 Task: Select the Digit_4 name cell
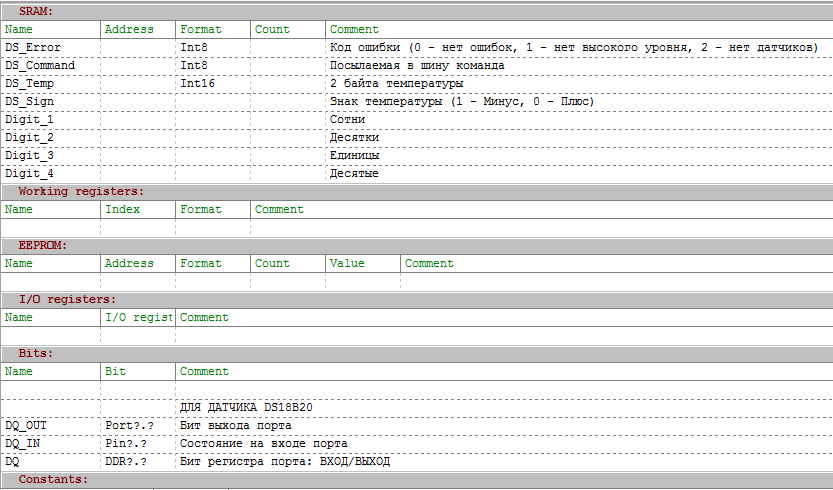tap(50, 173)
